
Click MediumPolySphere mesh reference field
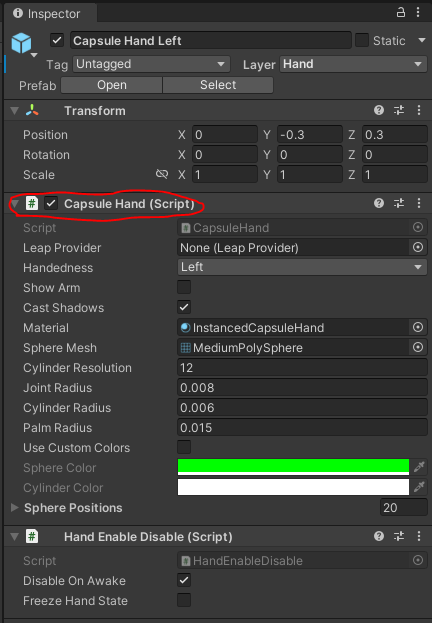293,347
